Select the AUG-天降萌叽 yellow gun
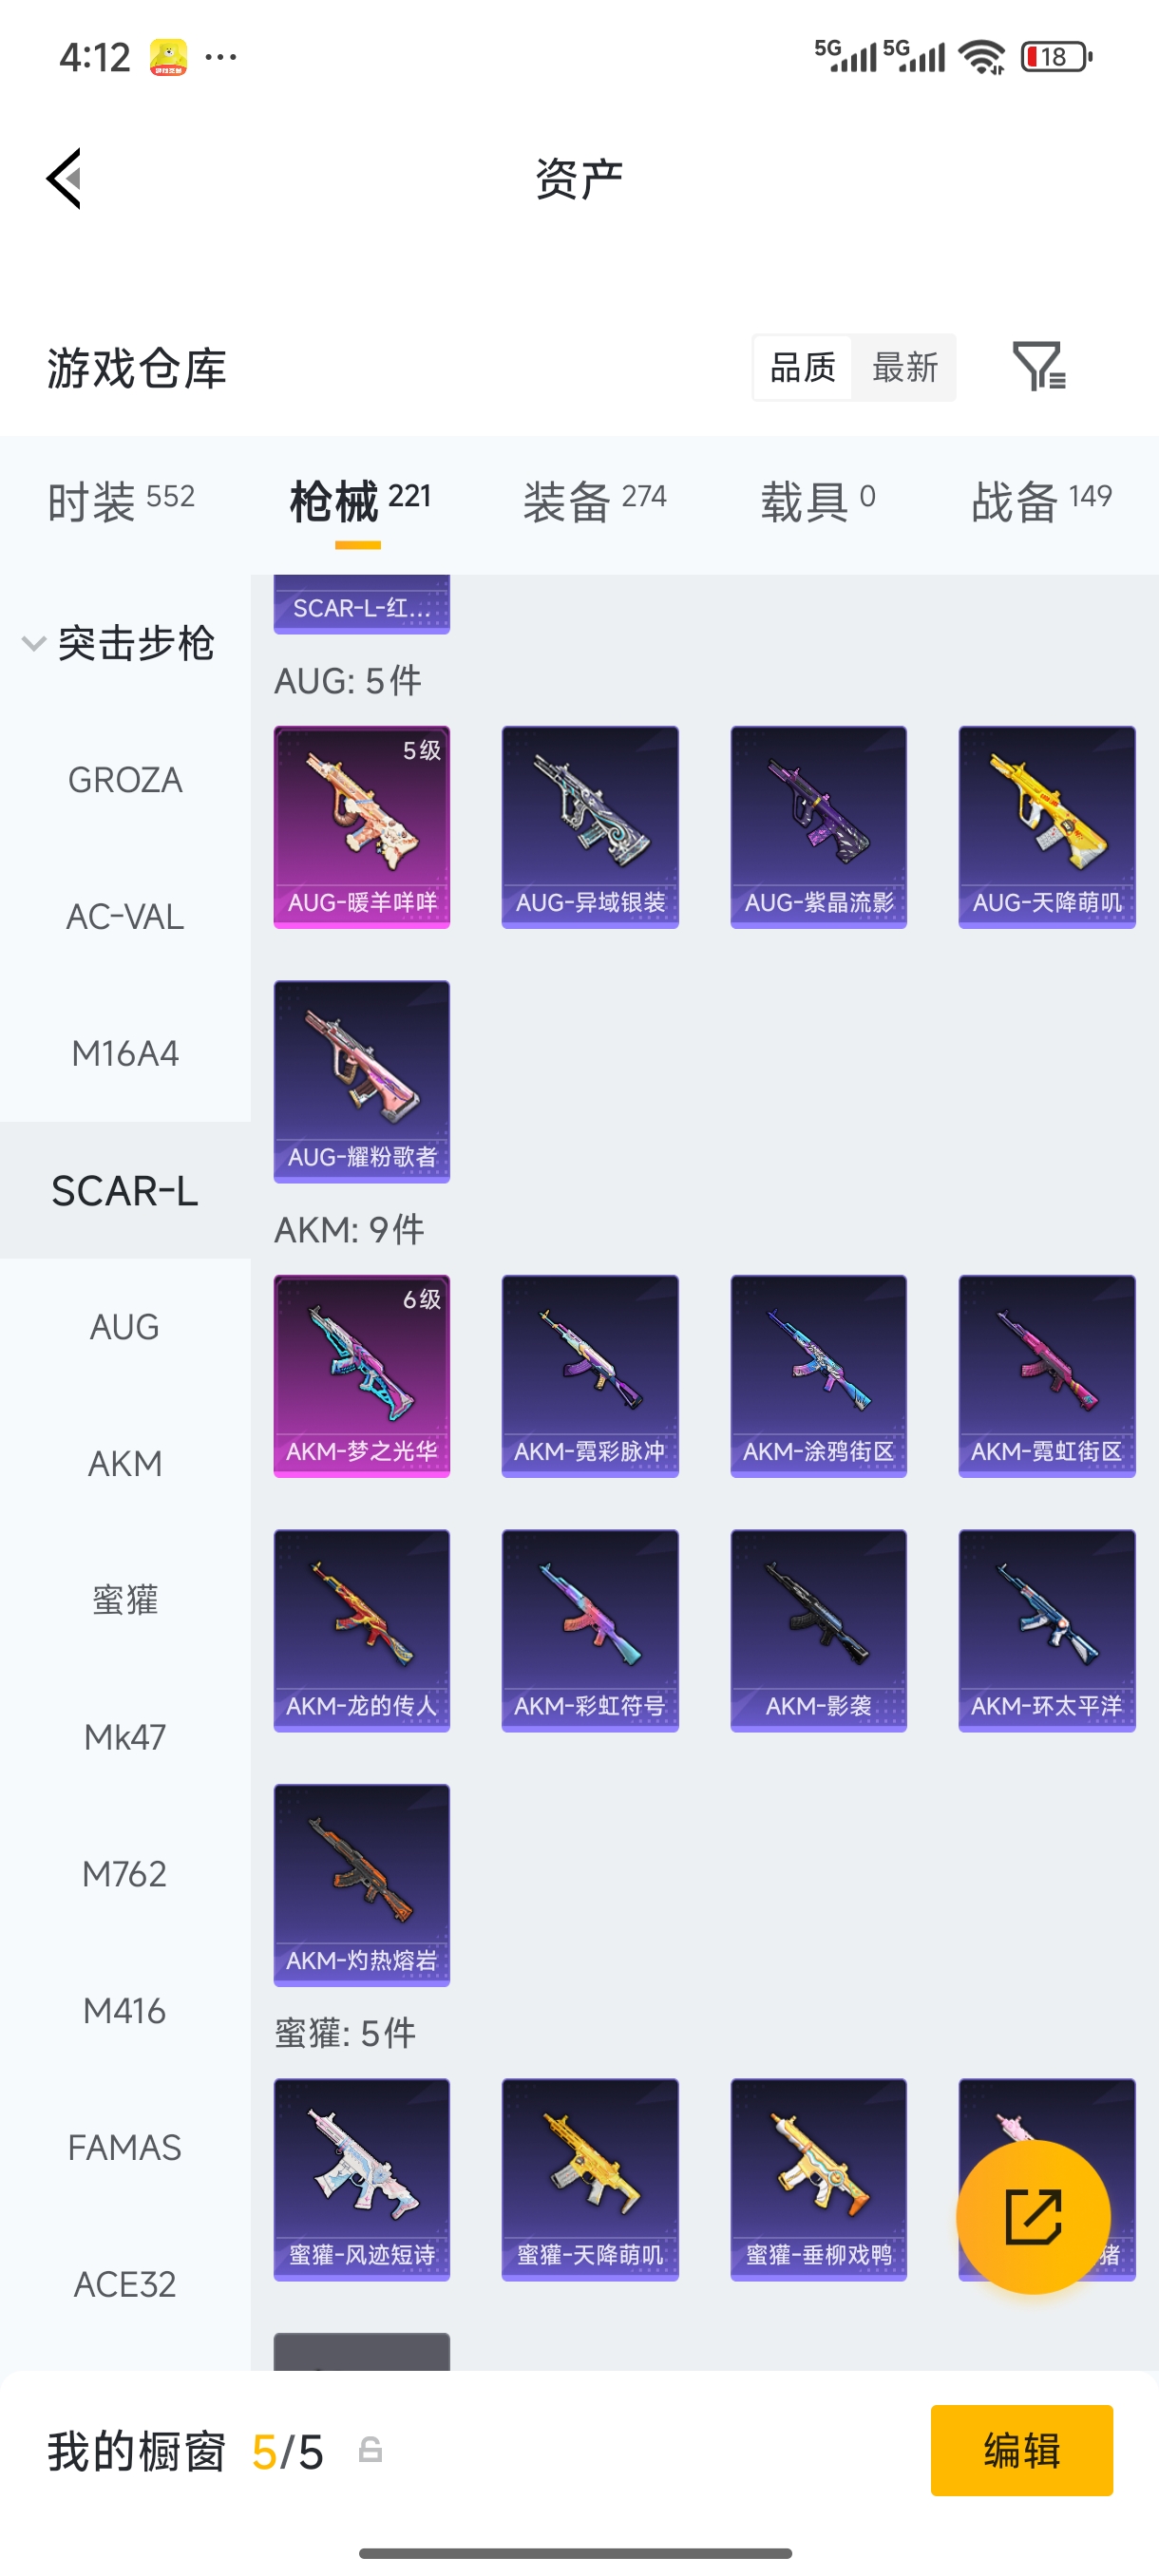This screenshot has height=2576, width=1159. click(x=1047, y=827)
